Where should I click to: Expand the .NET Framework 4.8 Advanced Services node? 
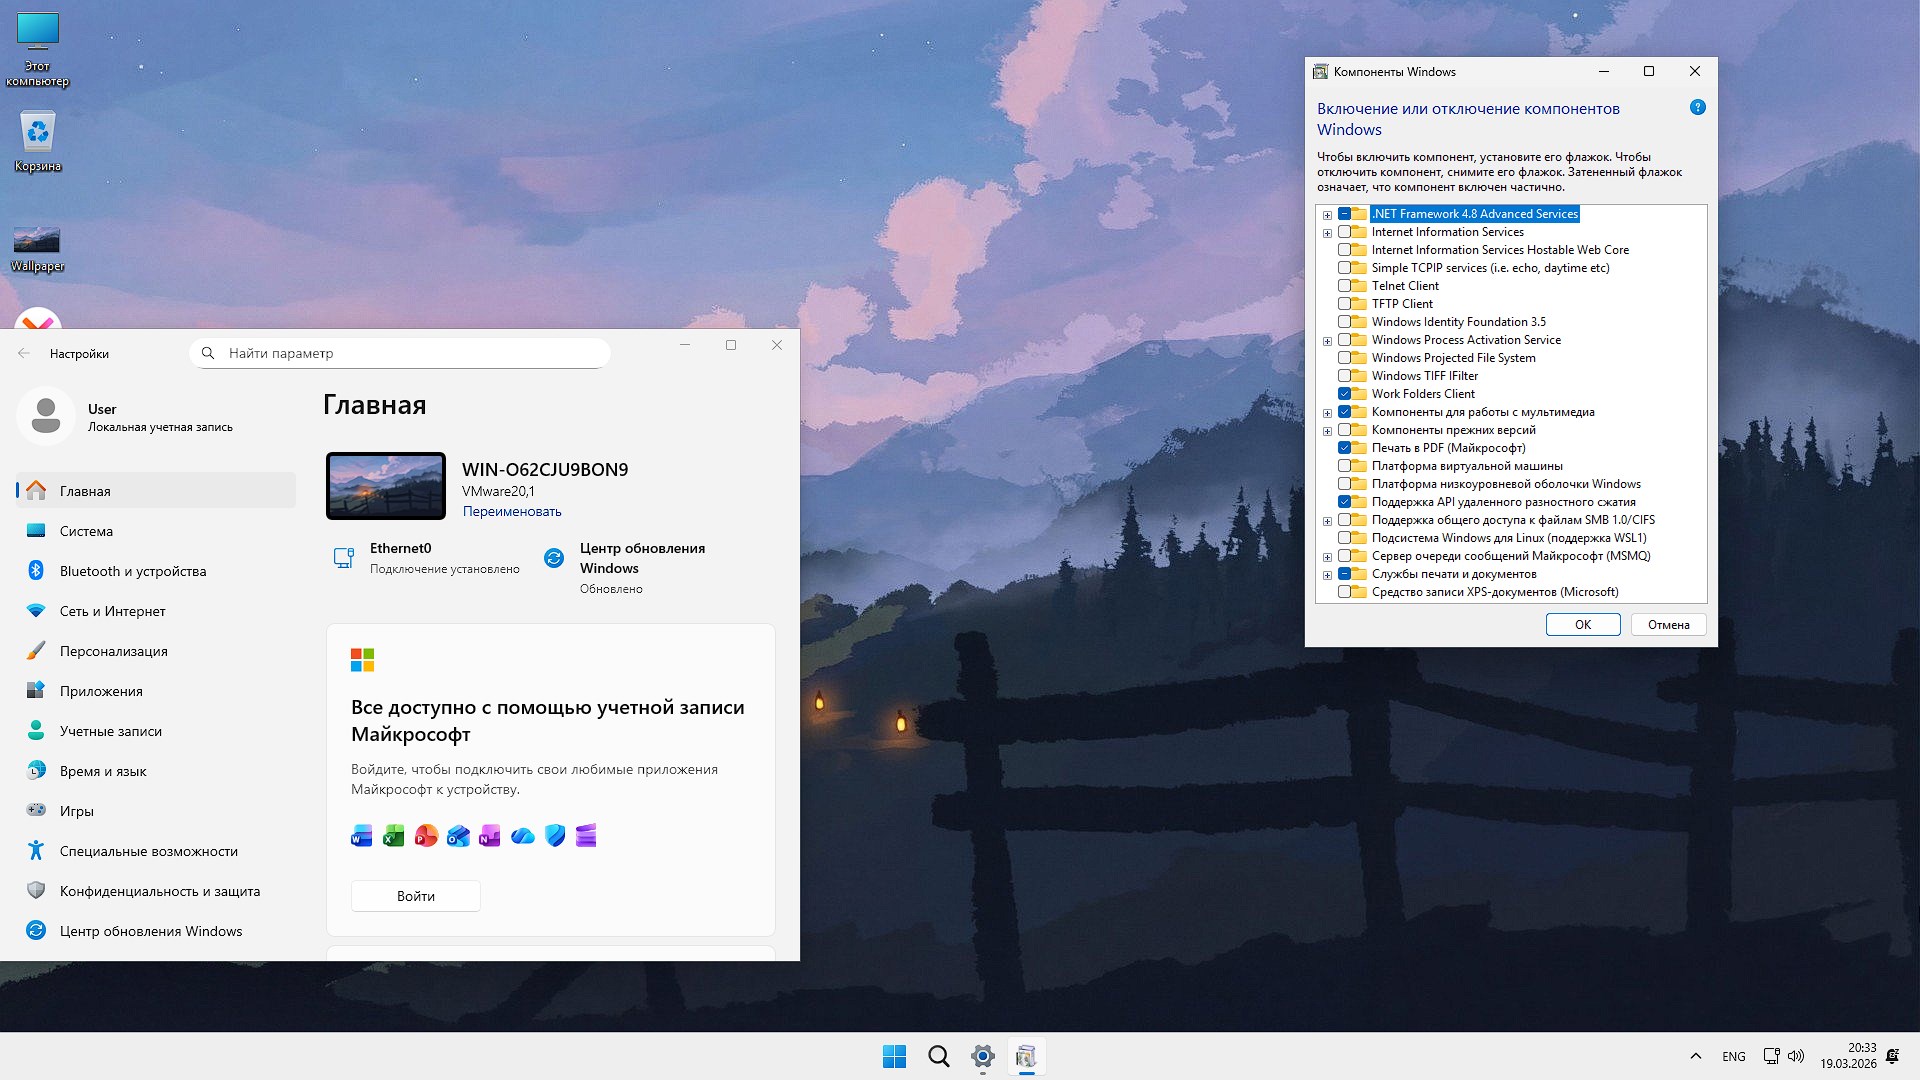point(1327,214)
